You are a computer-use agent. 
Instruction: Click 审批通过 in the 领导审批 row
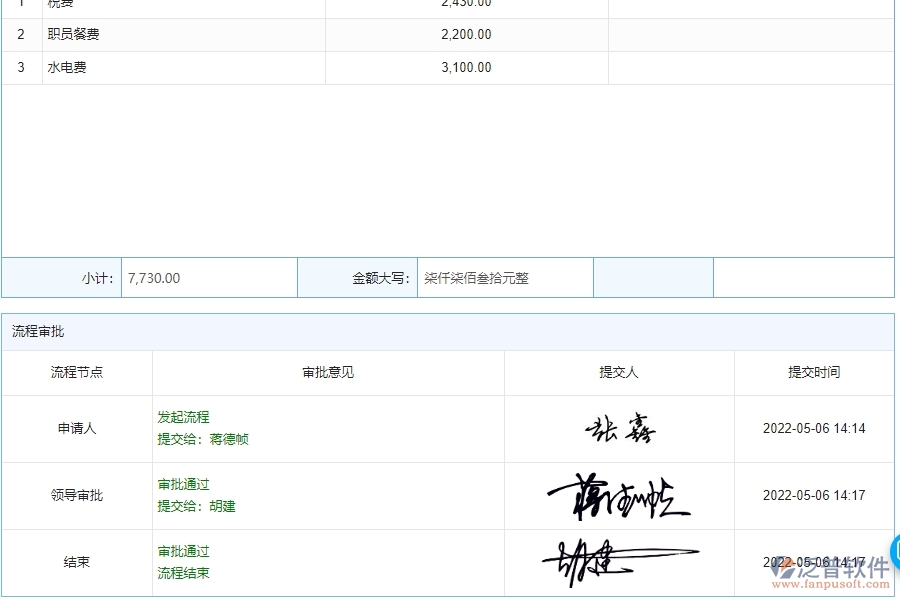[x=183, y=484]
